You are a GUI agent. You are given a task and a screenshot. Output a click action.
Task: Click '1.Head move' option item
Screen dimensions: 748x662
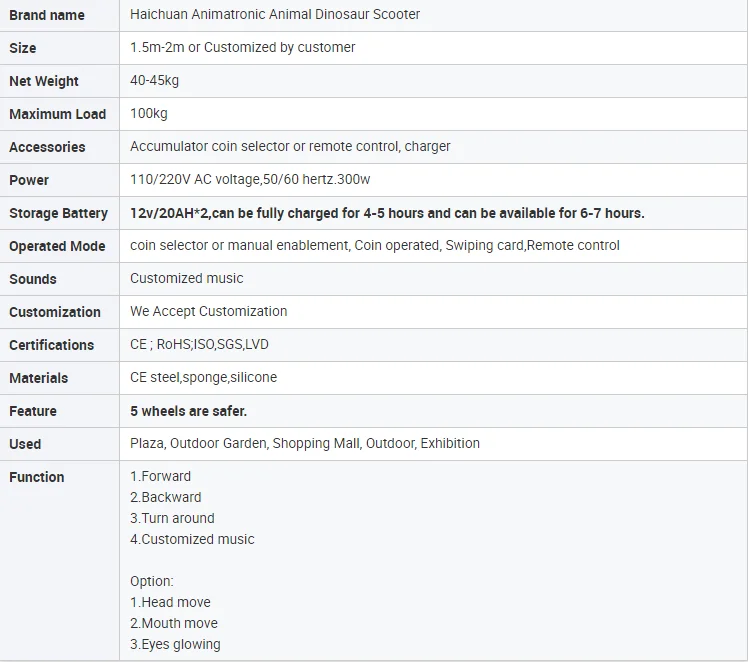point(170,602)
